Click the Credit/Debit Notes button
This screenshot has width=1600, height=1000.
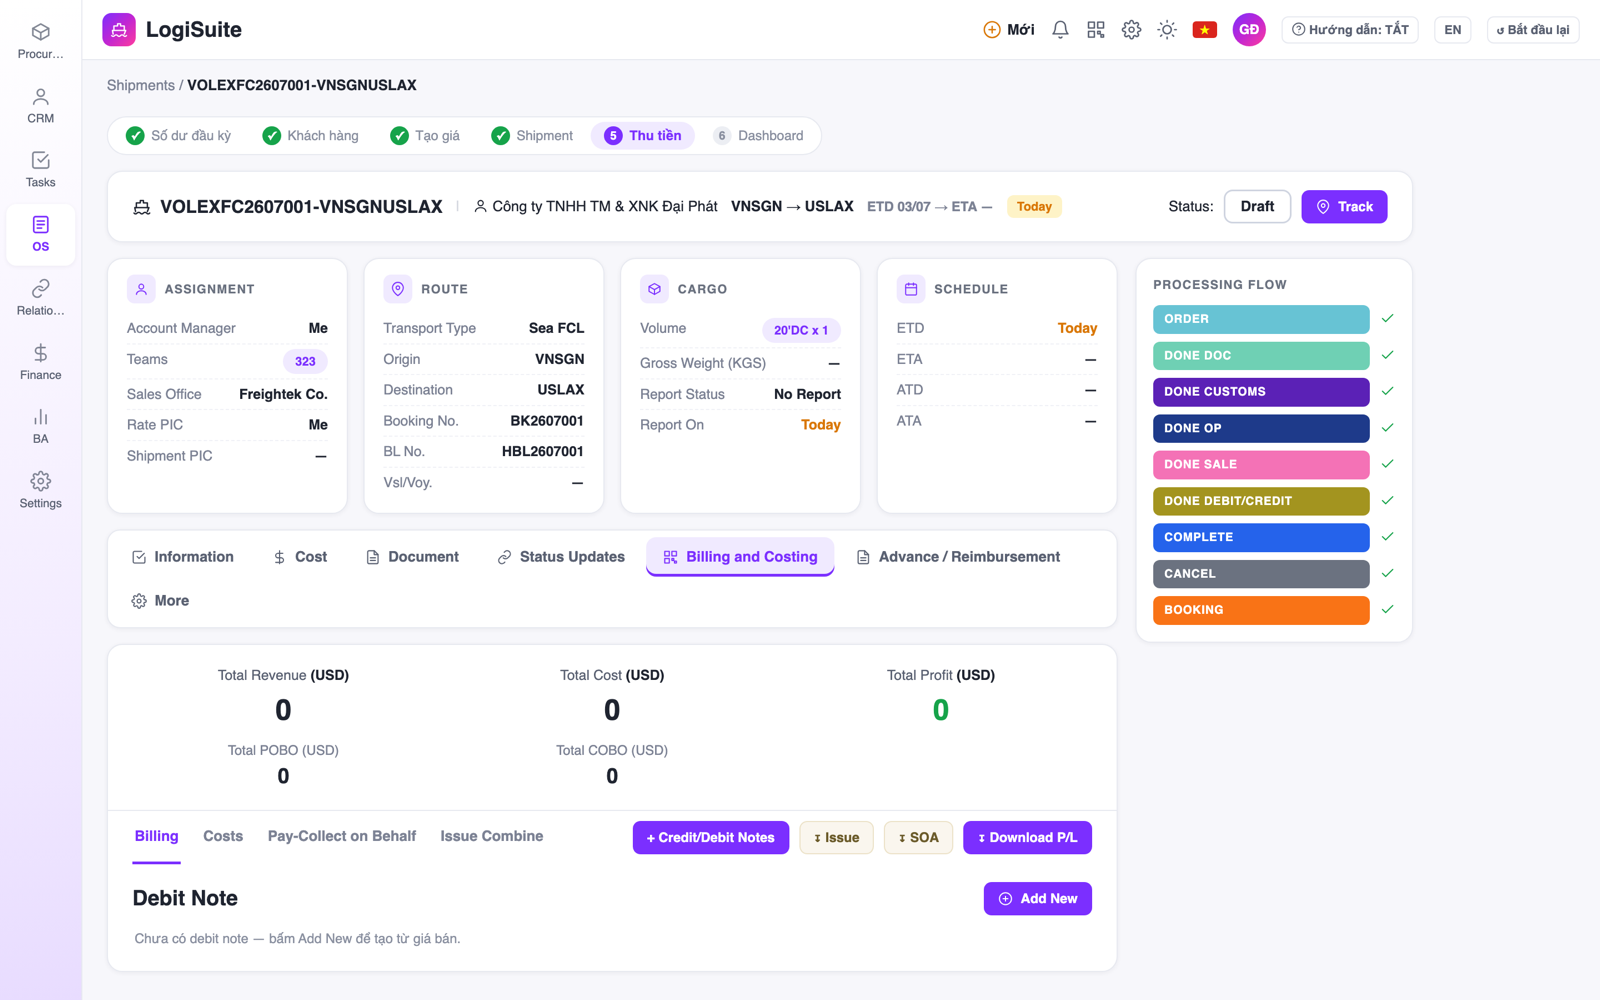pyautogui.click(x=711, y=838)
